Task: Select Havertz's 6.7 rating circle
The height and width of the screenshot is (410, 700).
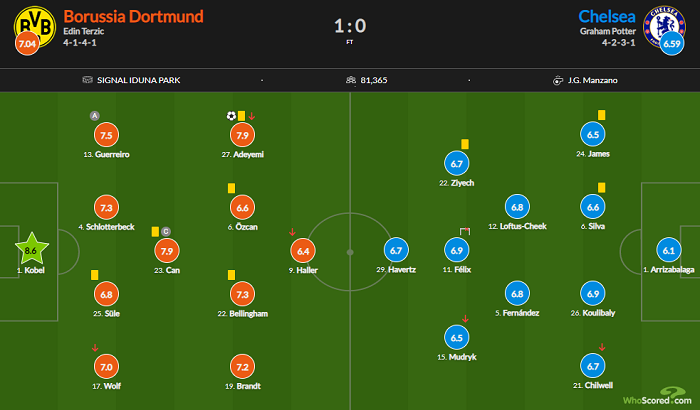Action: click(x=396, y=251)
